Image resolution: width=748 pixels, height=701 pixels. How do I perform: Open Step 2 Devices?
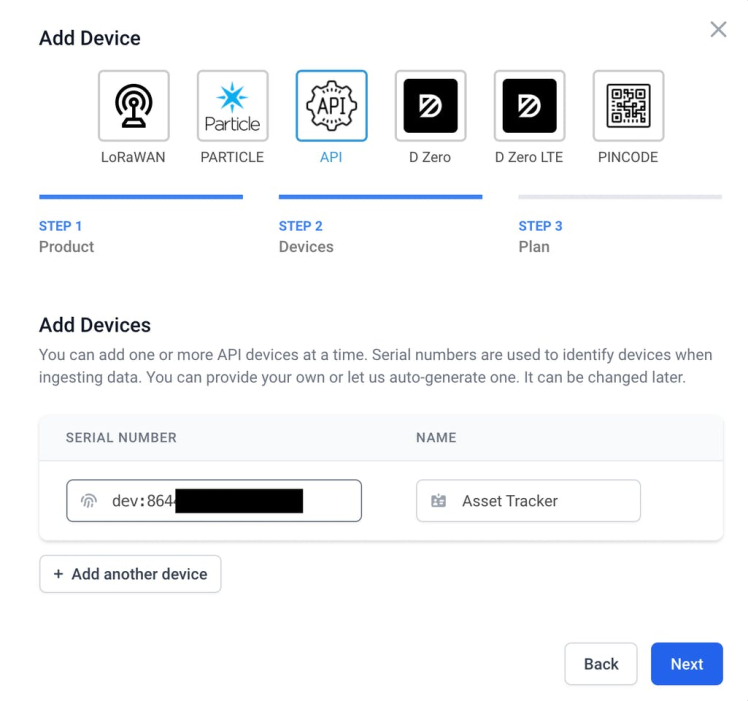click(380, 225)
